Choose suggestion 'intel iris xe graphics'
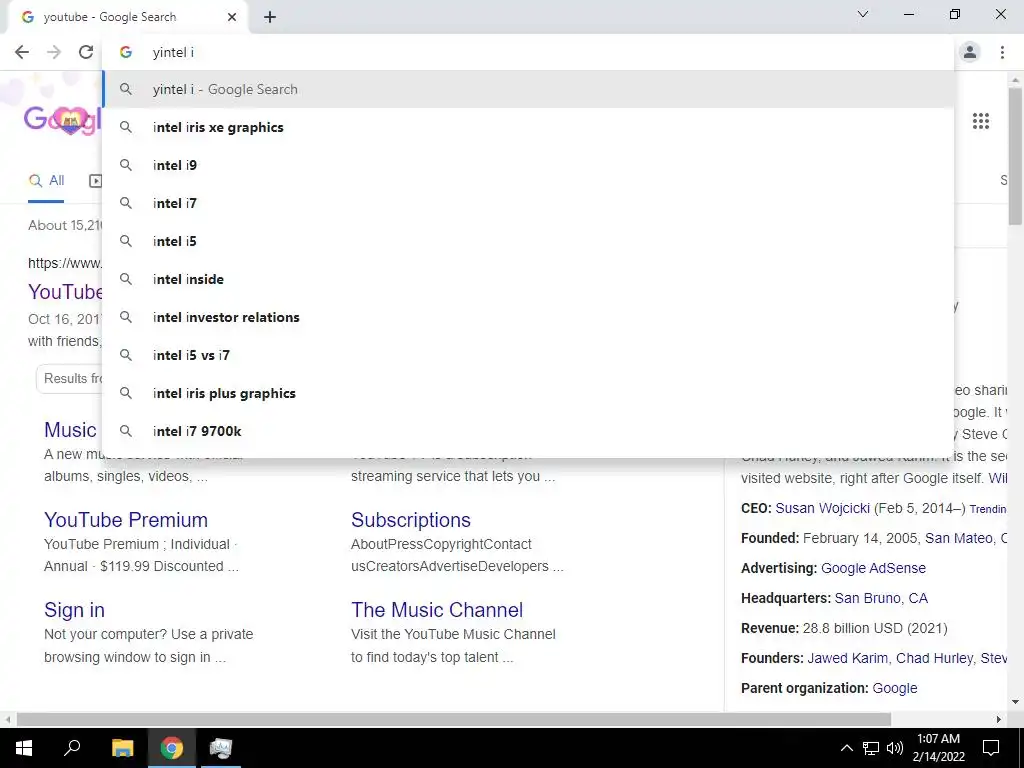 click(528, 127)
